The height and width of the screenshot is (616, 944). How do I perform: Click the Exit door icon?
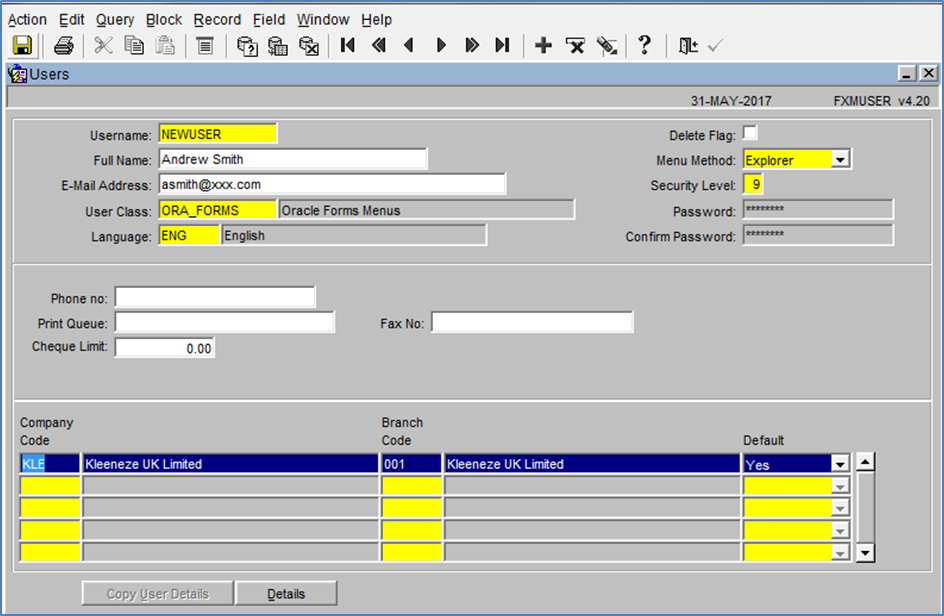(688, 46)
